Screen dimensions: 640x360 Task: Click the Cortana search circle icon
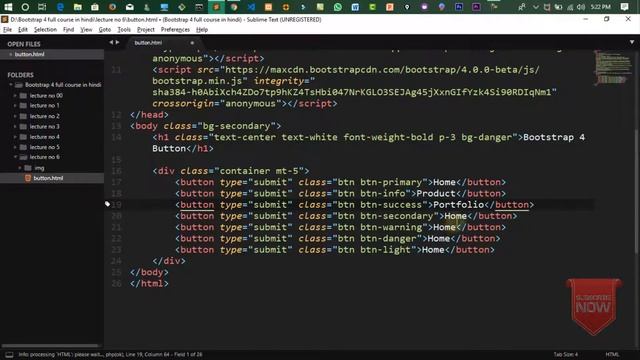point(25,7)
